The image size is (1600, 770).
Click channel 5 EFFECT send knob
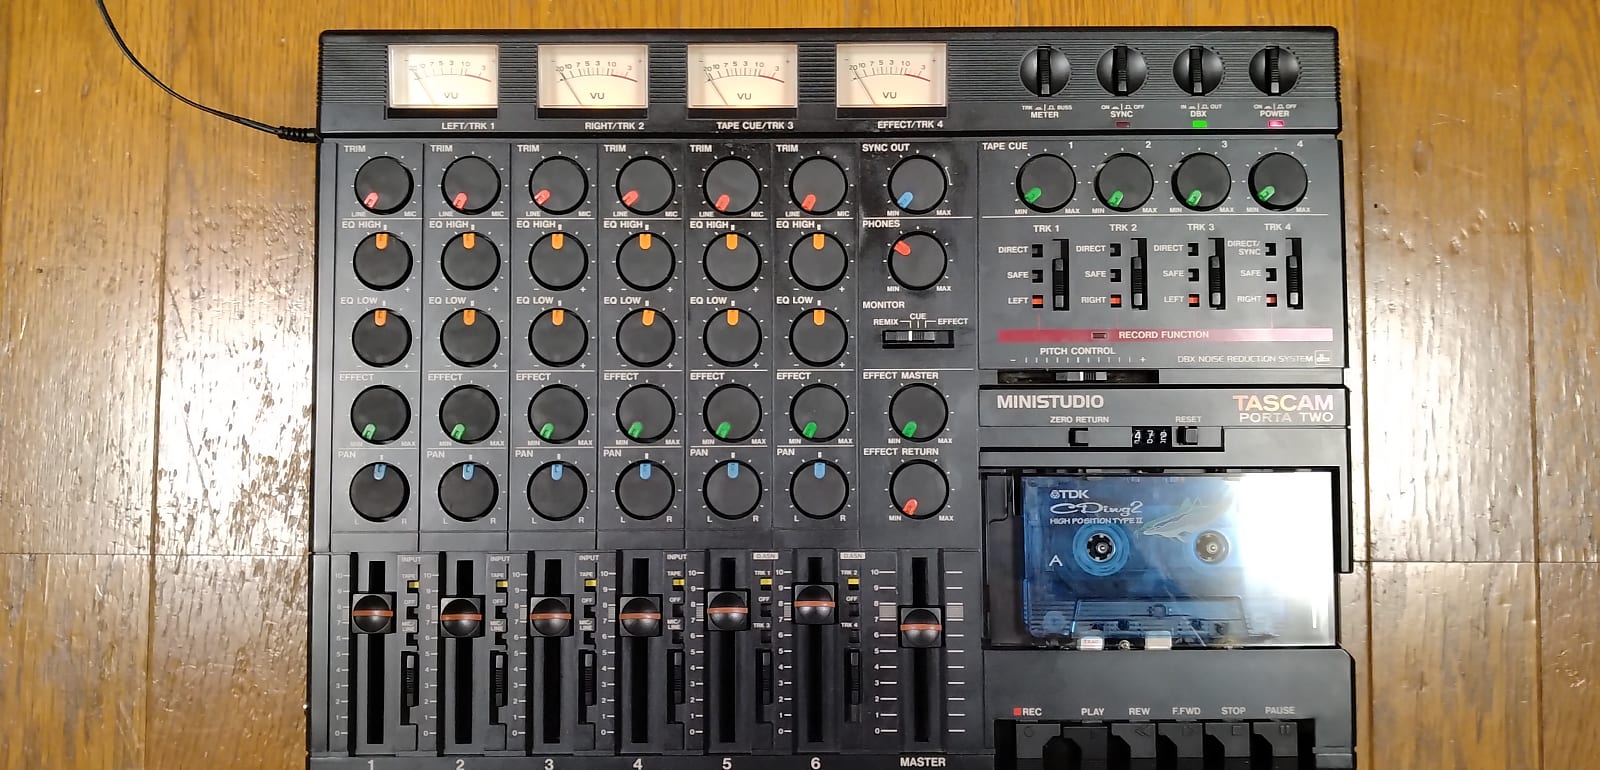coord(732,413)
